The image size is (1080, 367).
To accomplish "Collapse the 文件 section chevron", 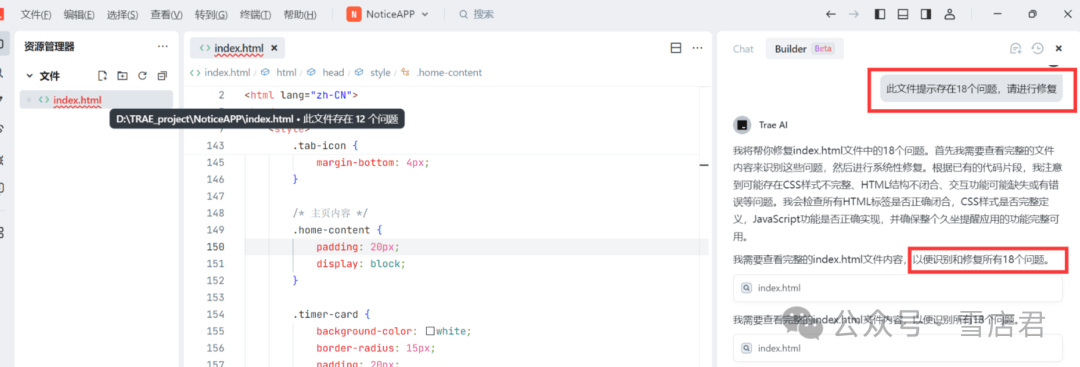I will pyautogui.click(x=30, y=76).
